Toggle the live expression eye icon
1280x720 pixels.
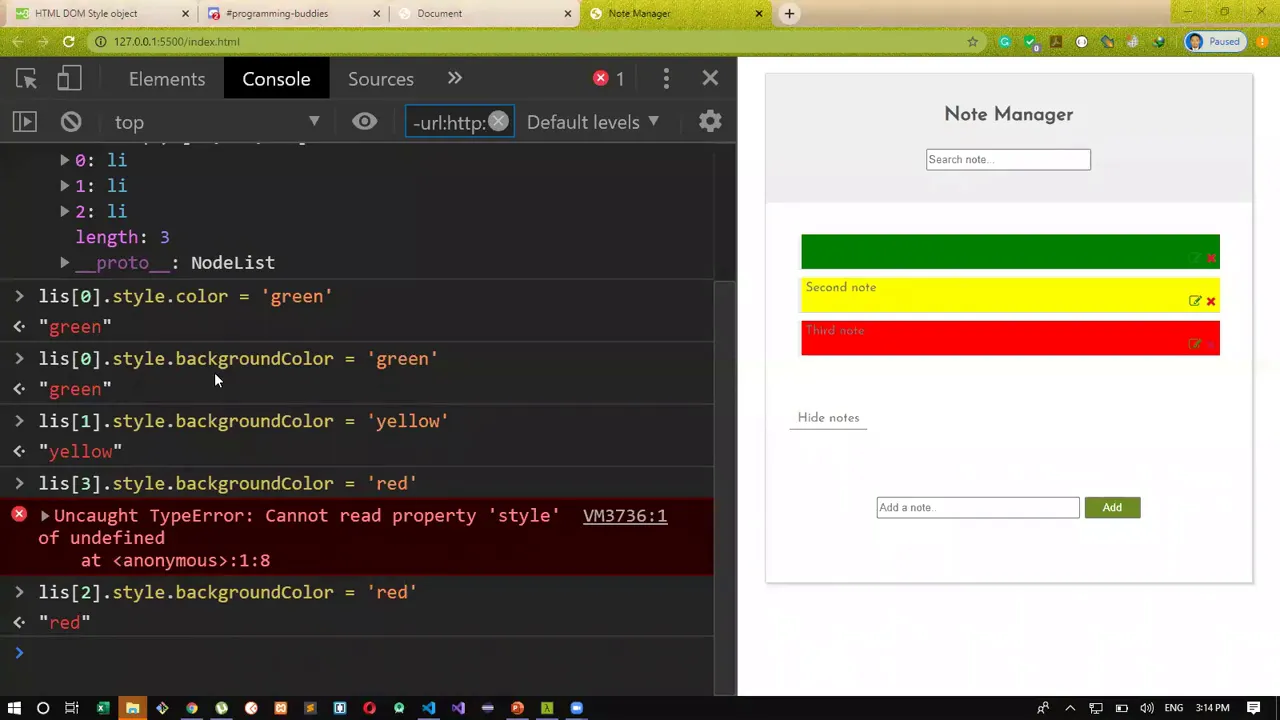(364, 122)
